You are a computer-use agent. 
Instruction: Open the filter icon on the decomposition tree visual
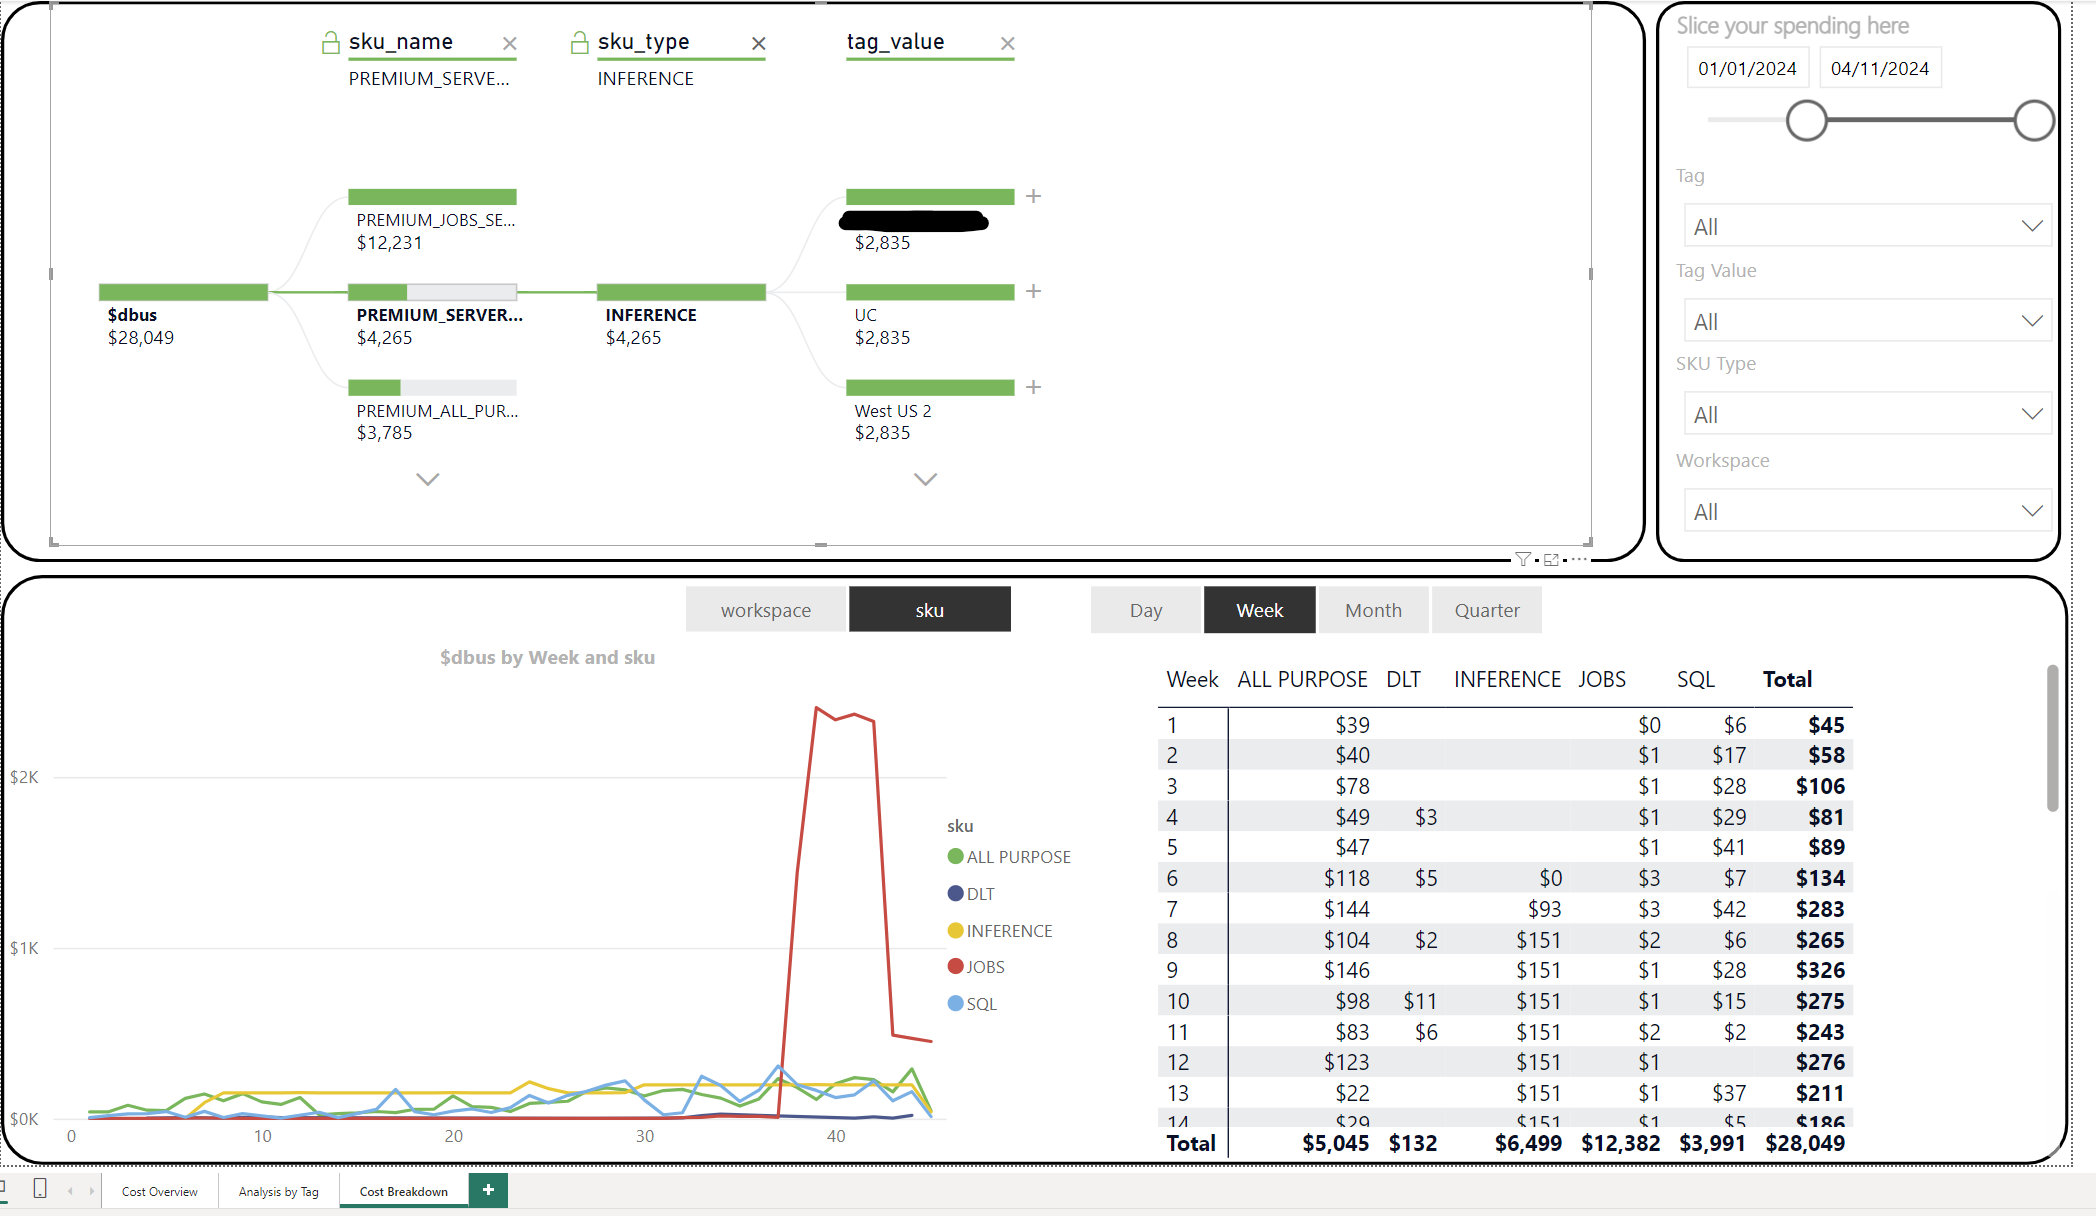pyautogui.click(x=1523, y=559)
